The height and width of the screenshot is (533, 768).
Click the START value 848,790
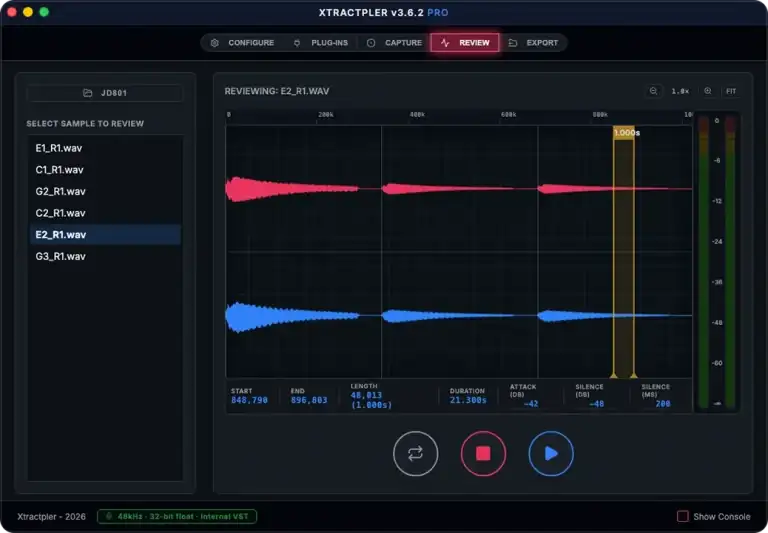249,400
